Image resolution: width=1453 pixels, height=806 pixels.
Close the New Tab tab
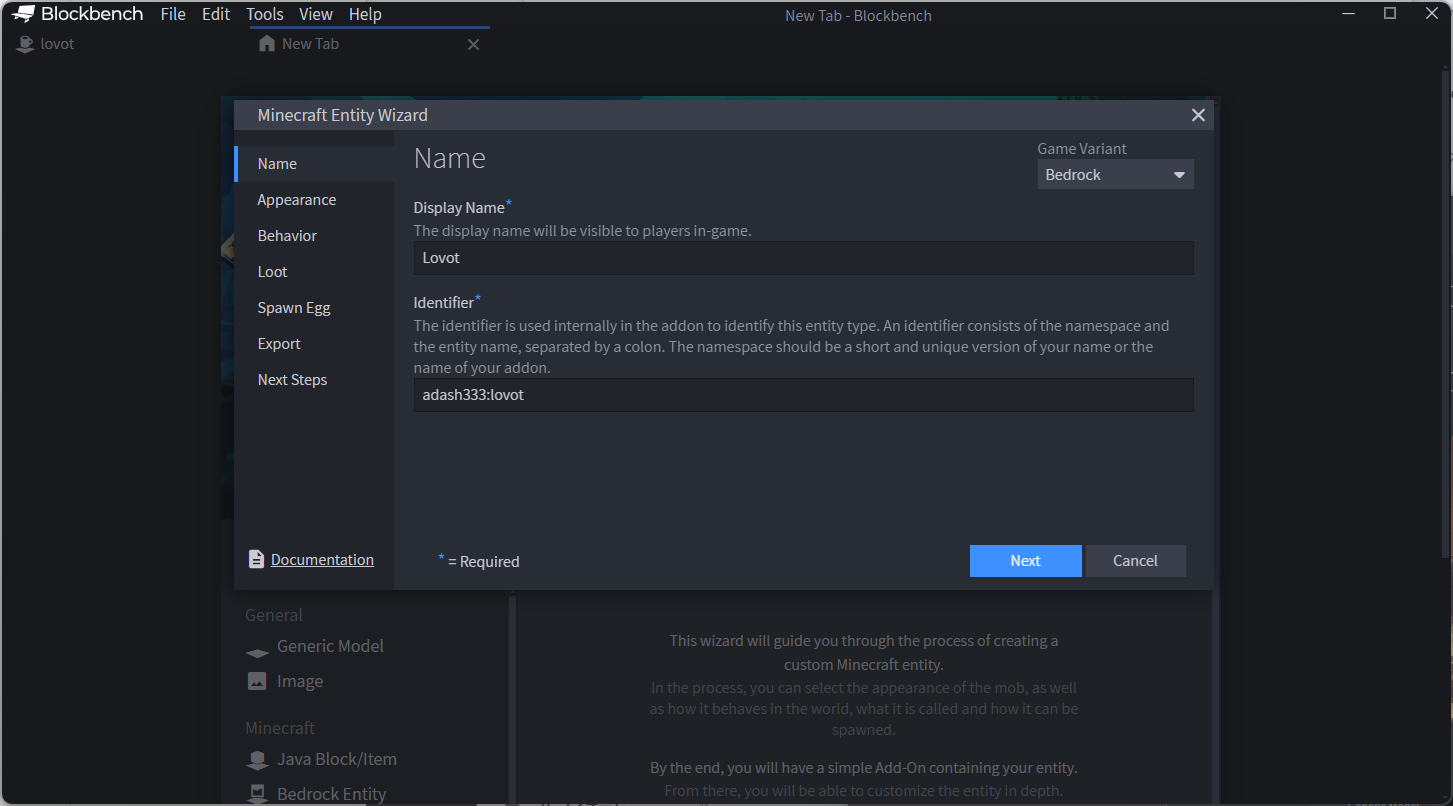(474, 45)
